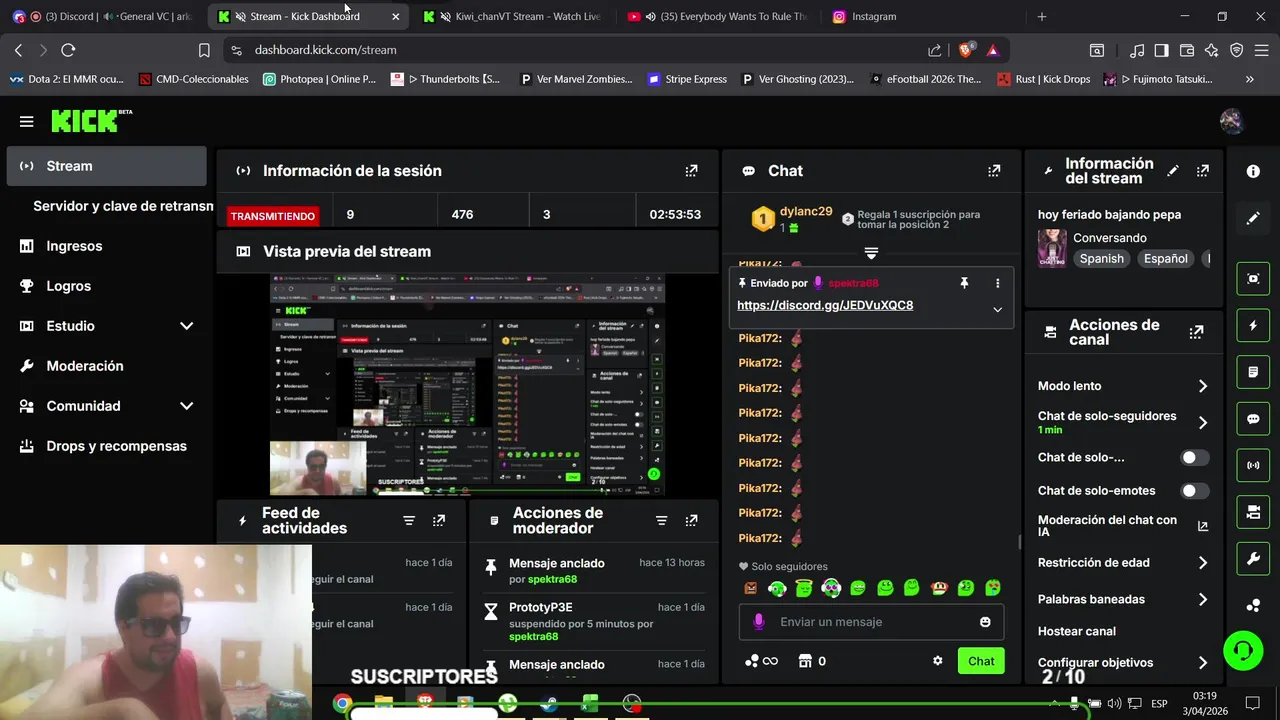Pop out the Acciones de canal panel
Viewport: 1280px width, 720px height.
coord(1196,332)
